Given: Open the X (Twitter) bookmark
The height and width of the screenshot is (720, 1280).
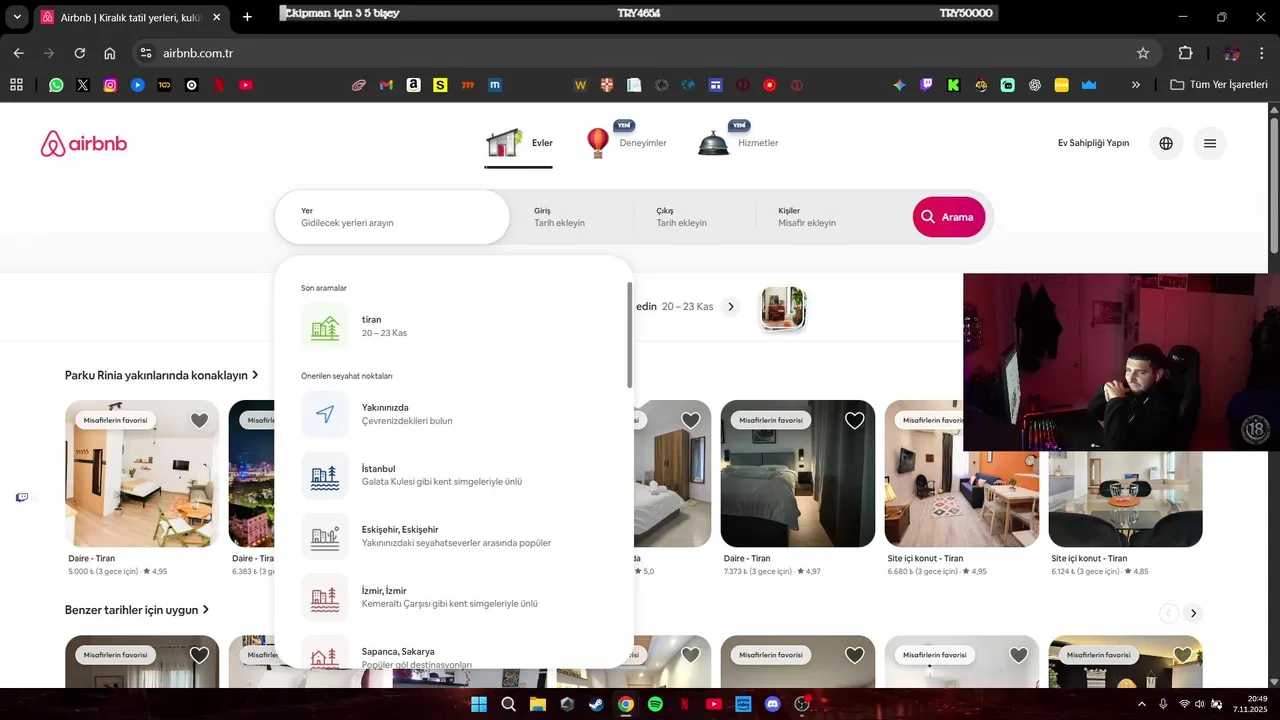Looking at the screenshot, I should 83,85.
